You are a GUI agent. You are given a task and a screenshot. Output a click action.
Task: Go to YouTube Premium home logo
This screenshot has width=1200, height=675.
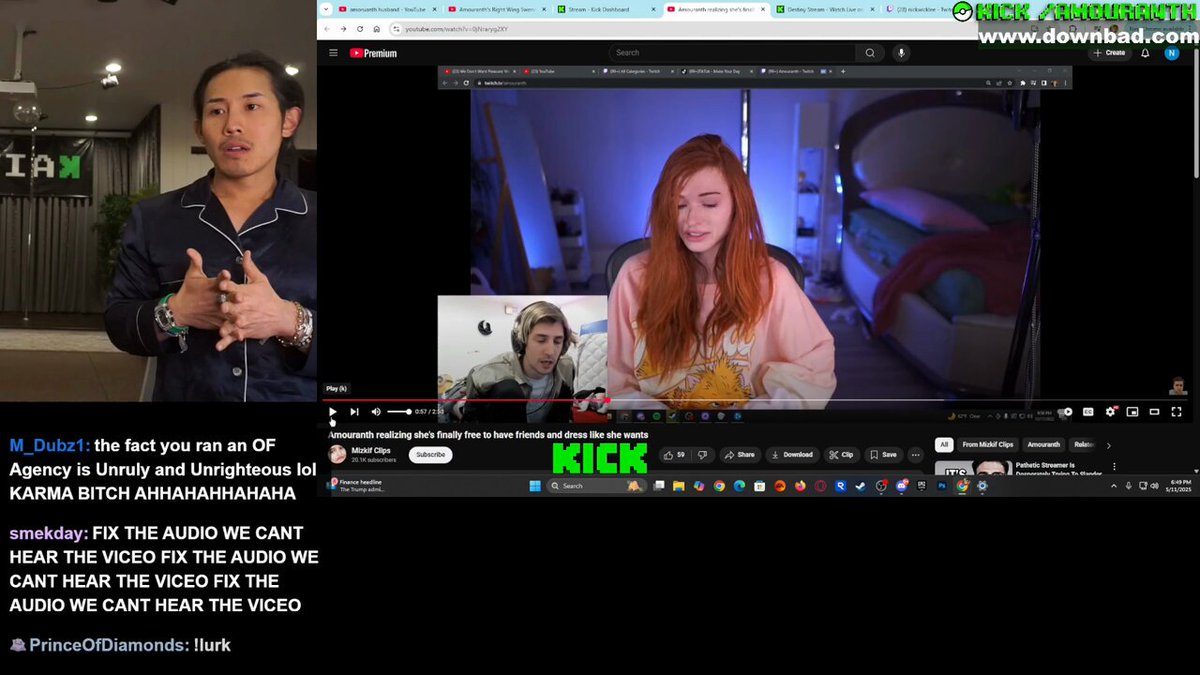(373, 53)
